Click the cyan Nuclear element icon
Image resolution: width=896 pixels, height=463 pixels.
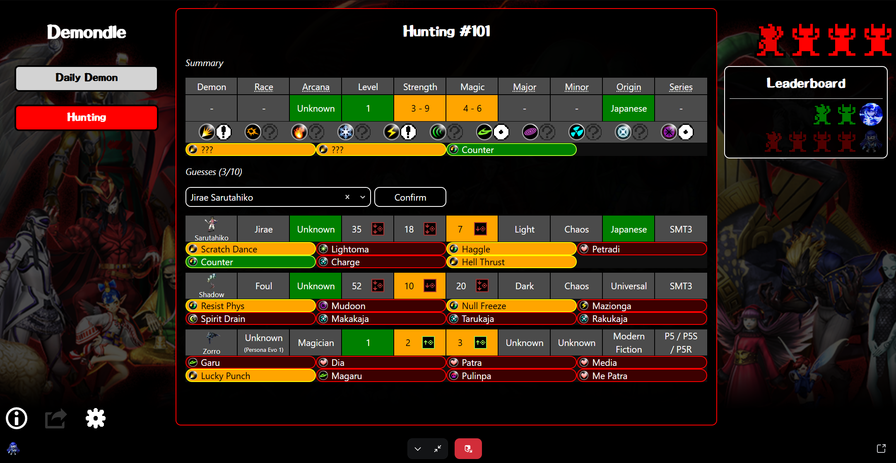point(577,132)
